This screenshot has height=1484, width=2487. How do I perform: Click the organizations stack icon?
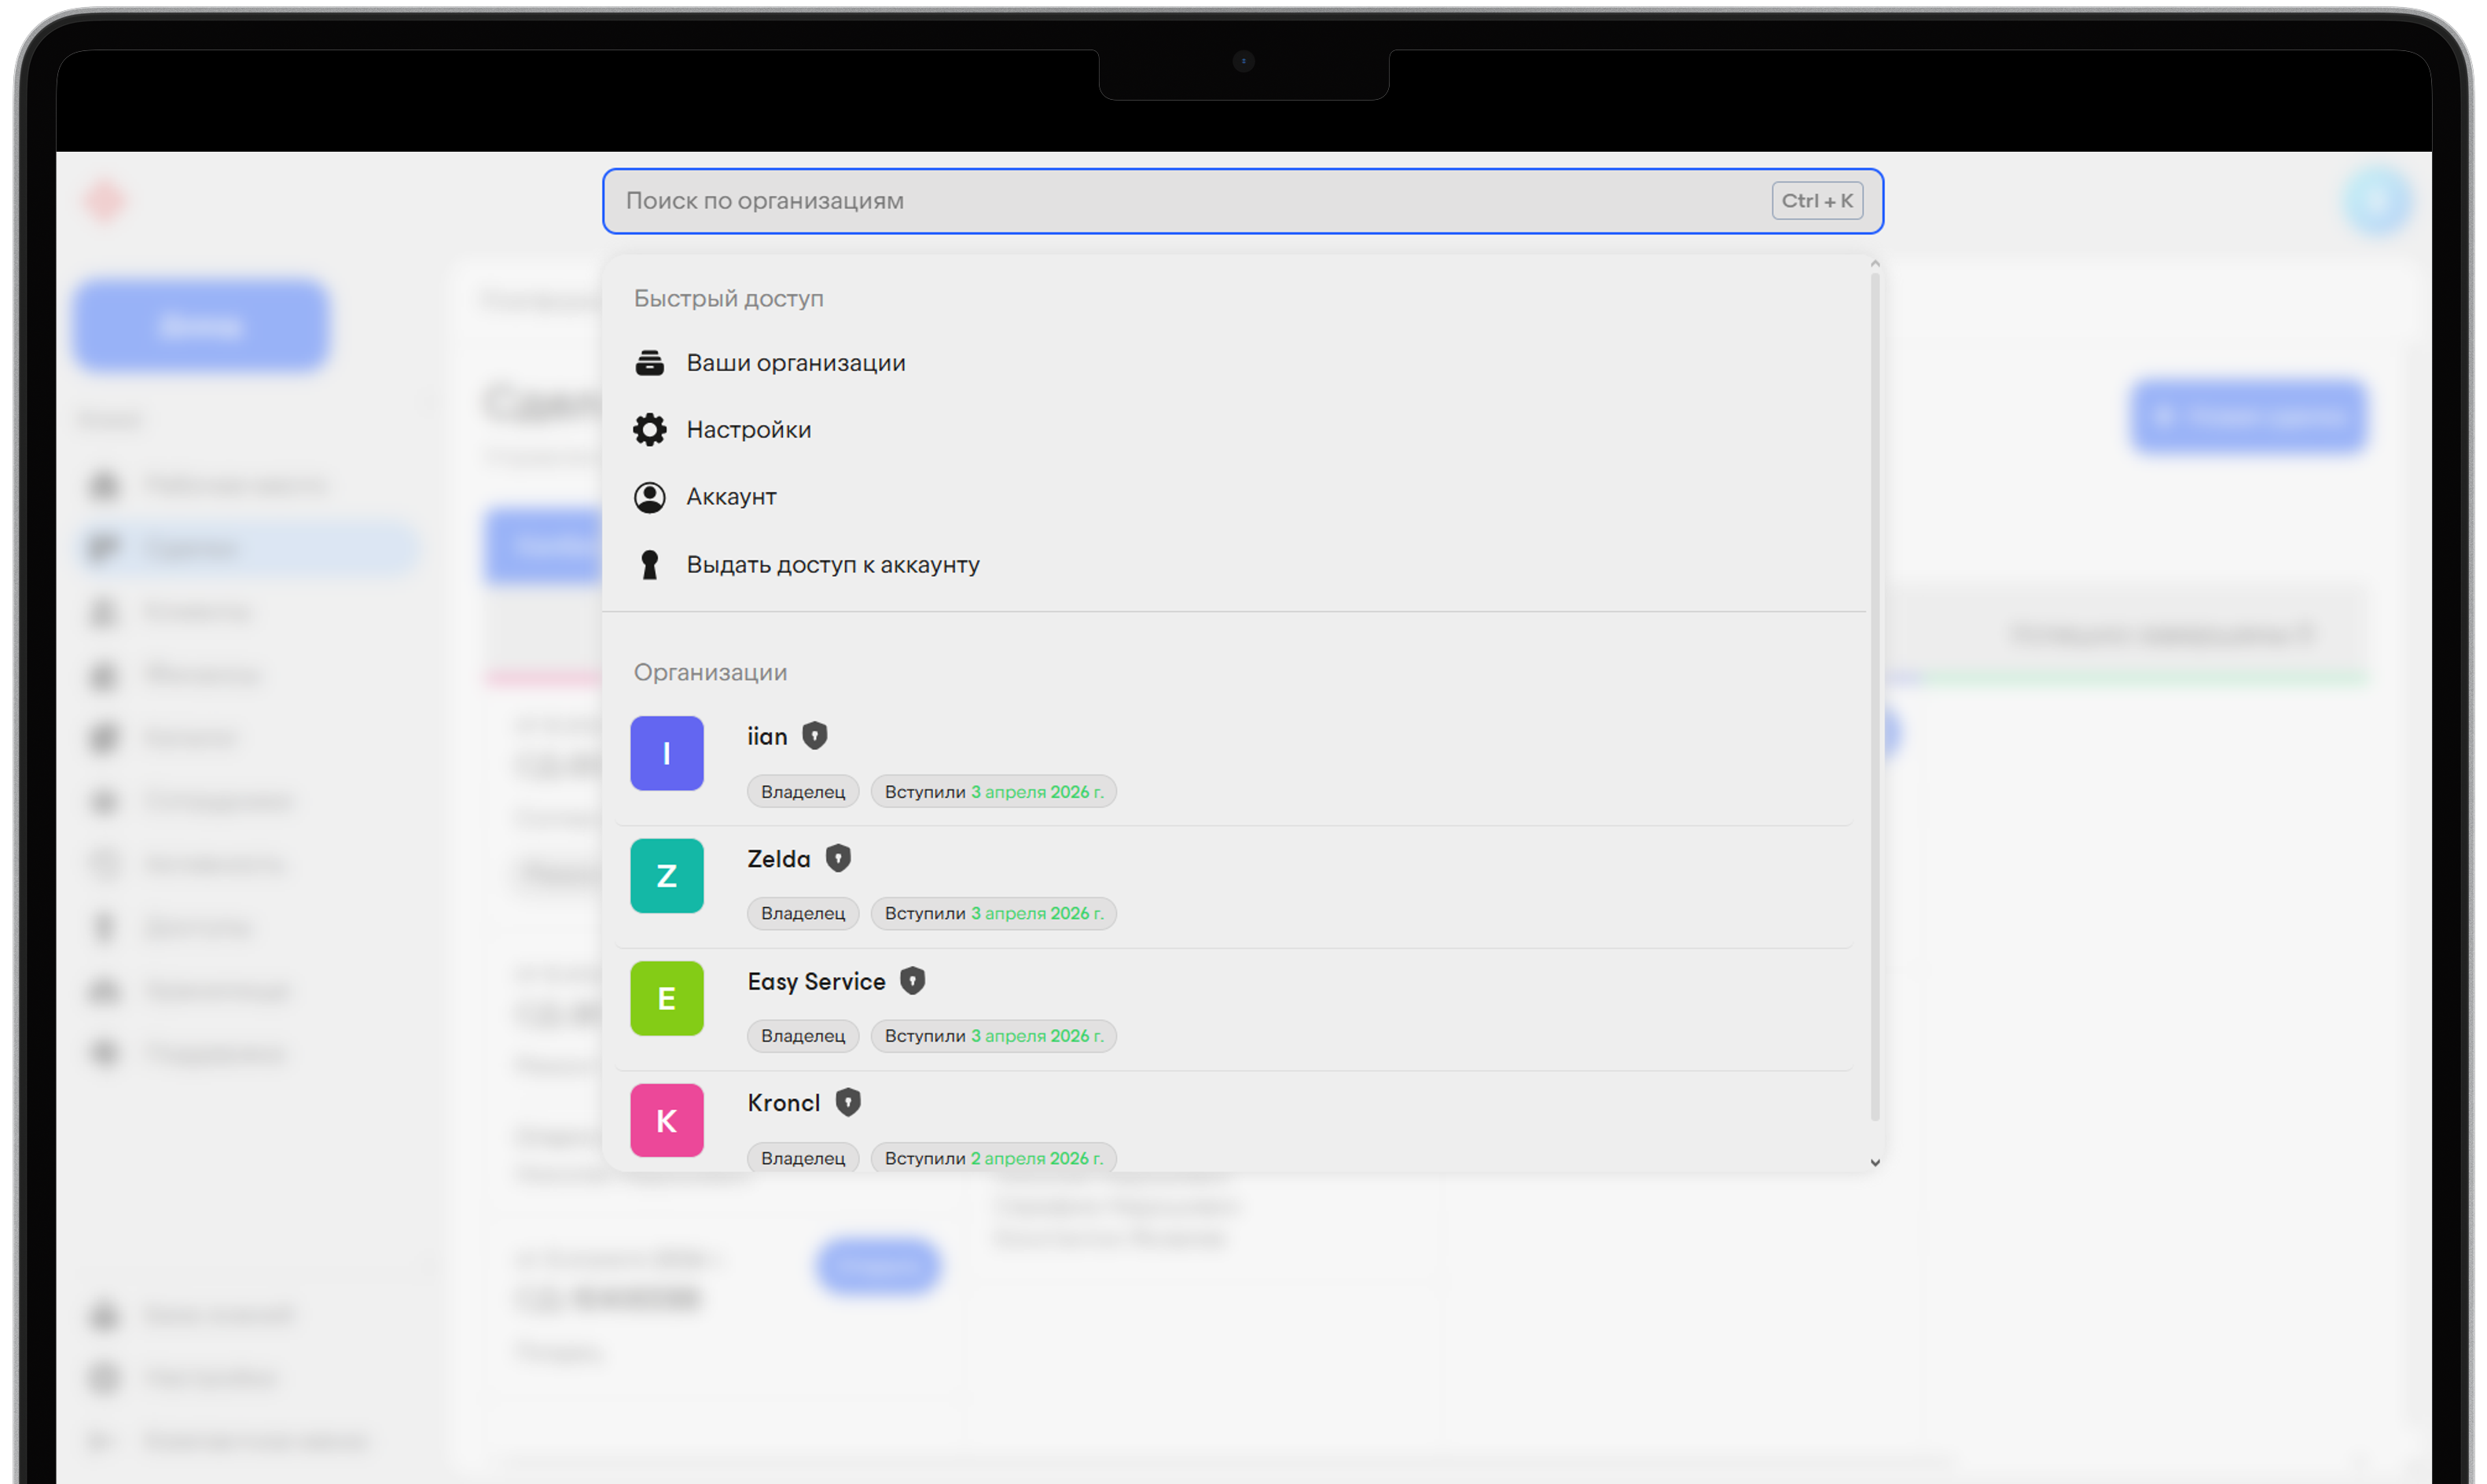point(649,363)
